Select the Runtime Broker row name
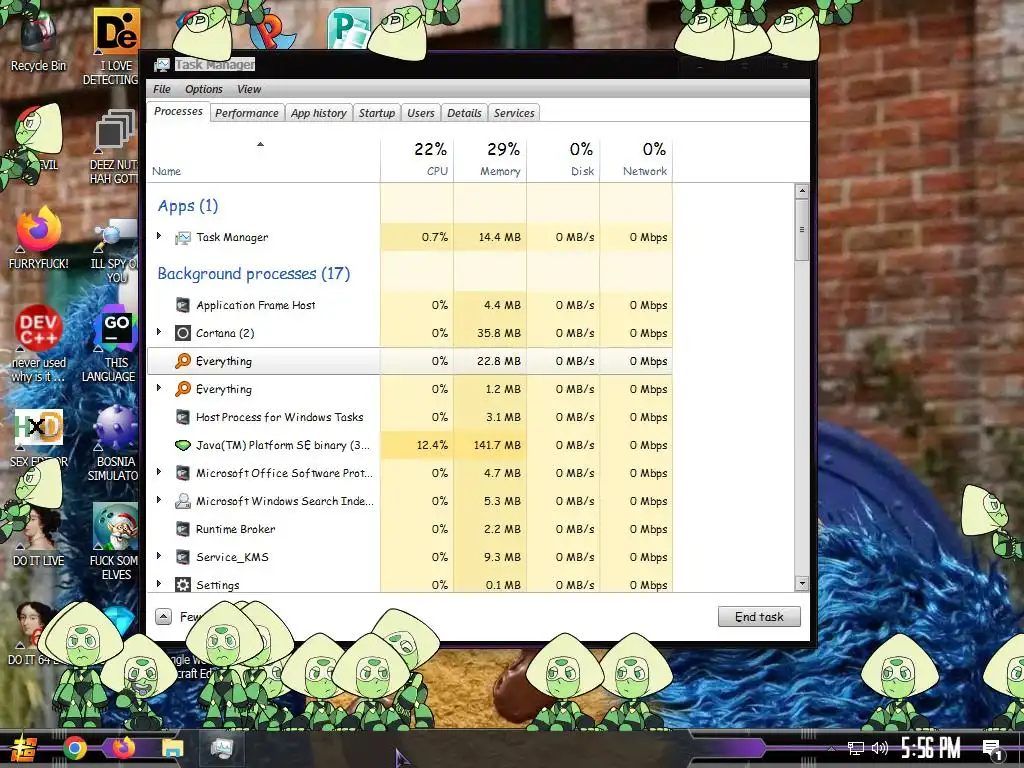 click(235, 530)
